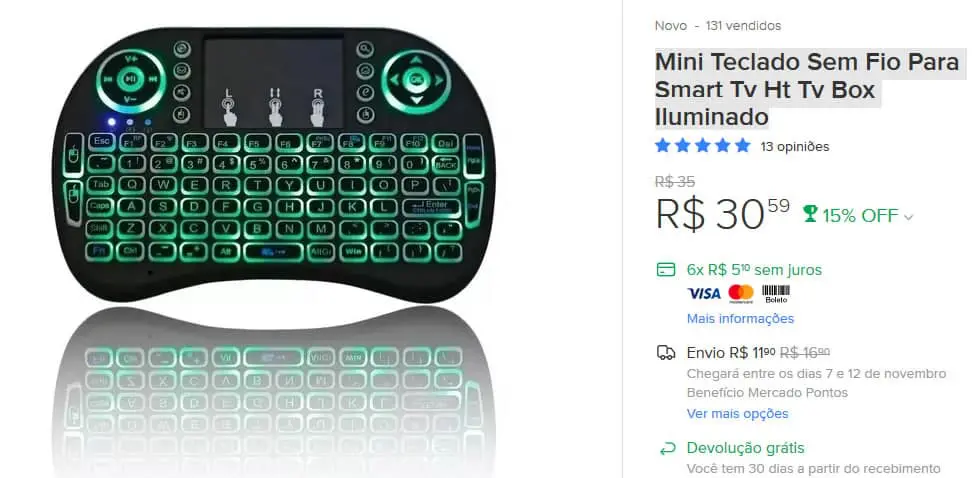972x478 pixels.
Task: Click the 6x R$ 5,10 sem juros text
Action: (754, 270)
